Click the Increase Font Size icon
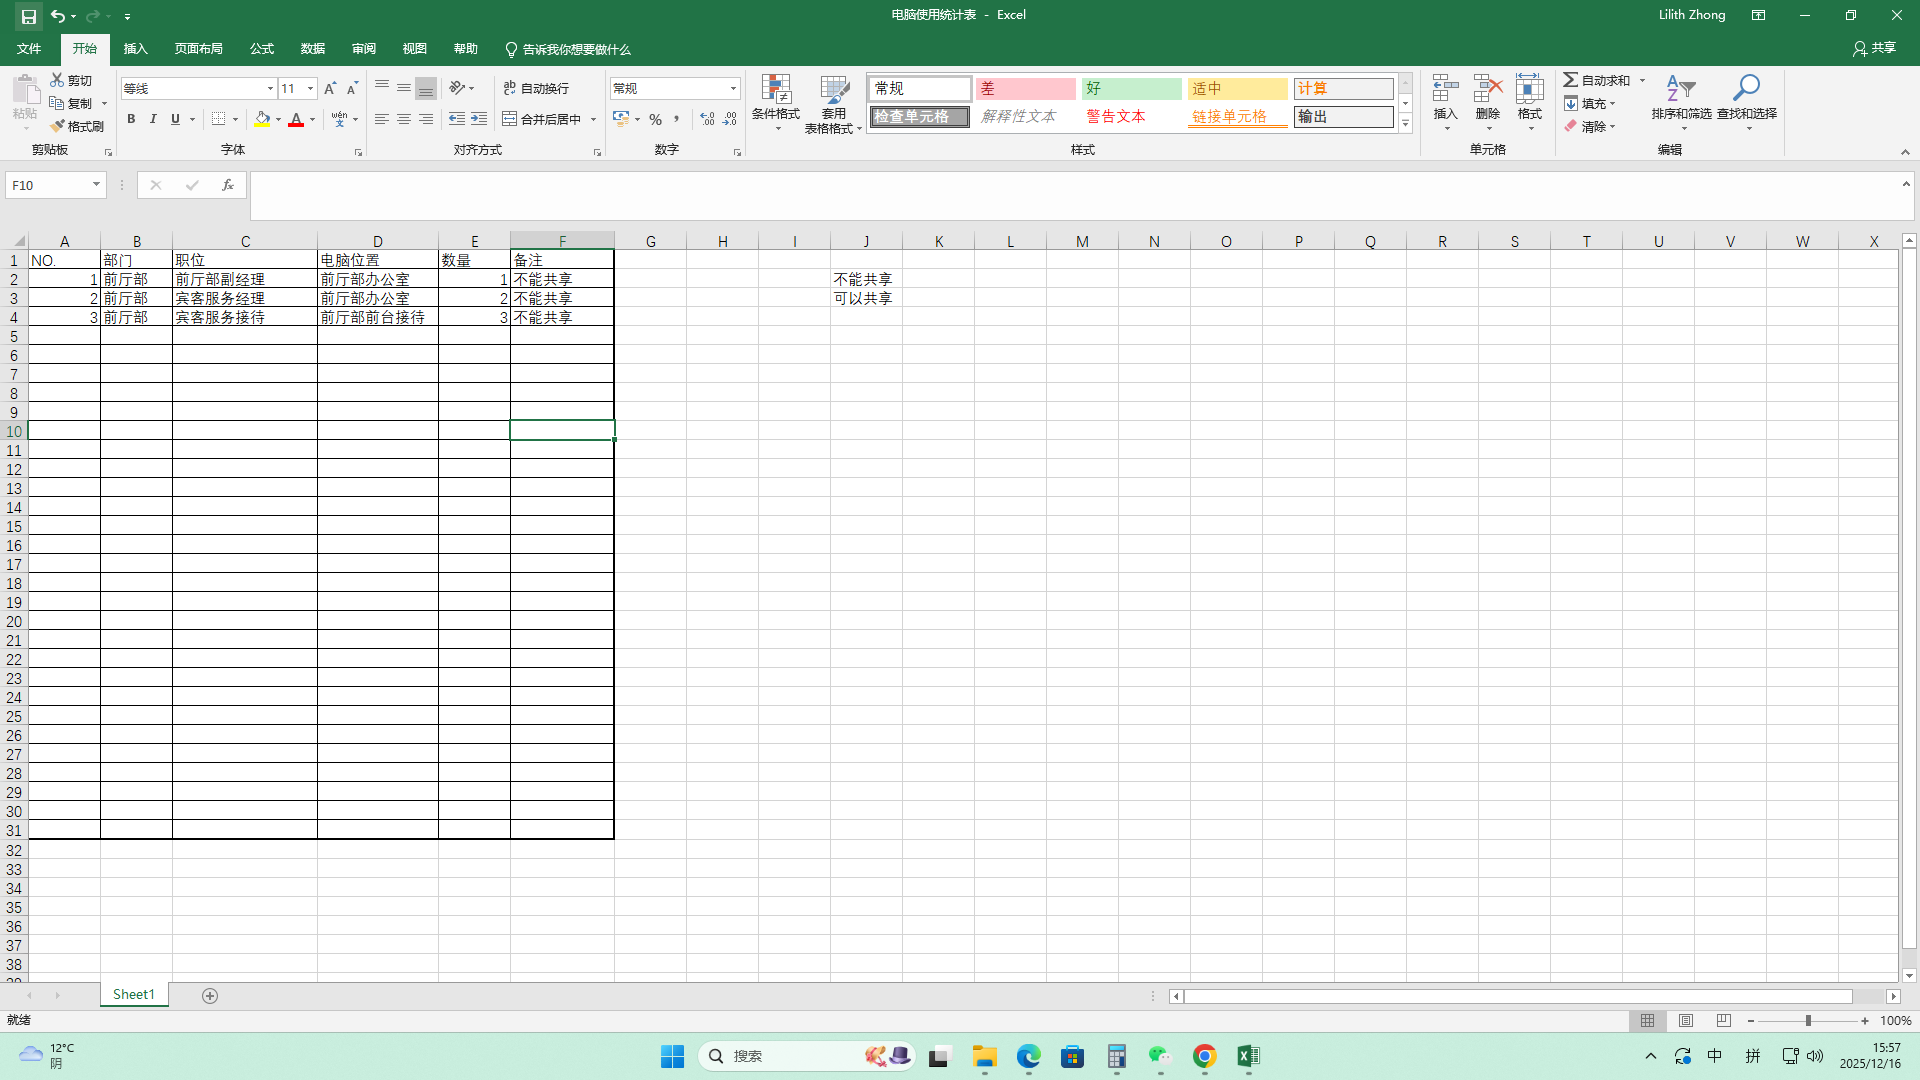This screenshot has height=1080, width=1920. point(330,88)
